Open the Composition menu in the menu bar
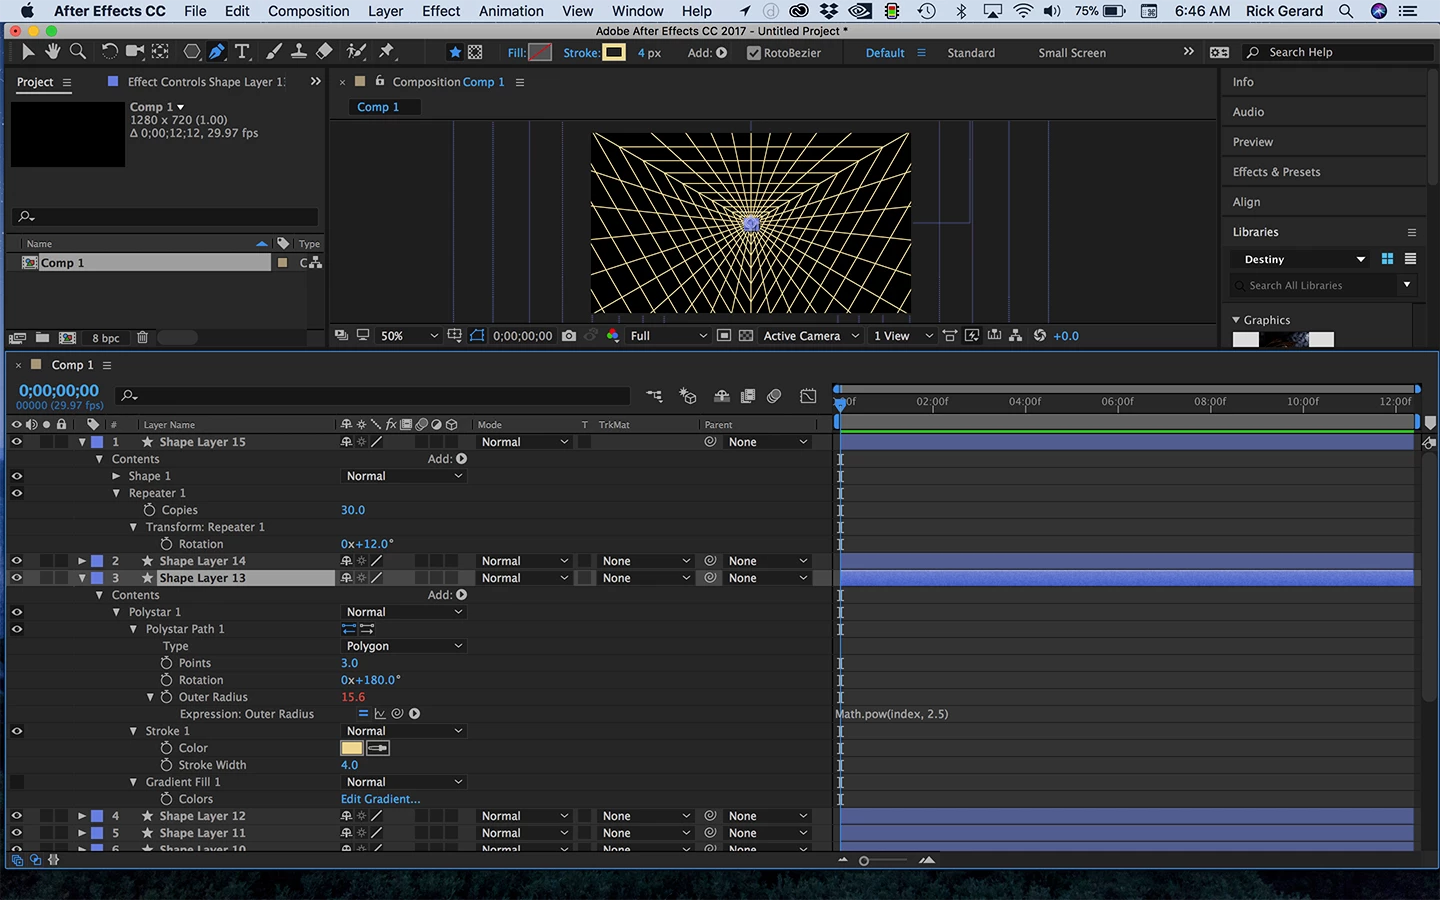 click(x=308, y=11)
